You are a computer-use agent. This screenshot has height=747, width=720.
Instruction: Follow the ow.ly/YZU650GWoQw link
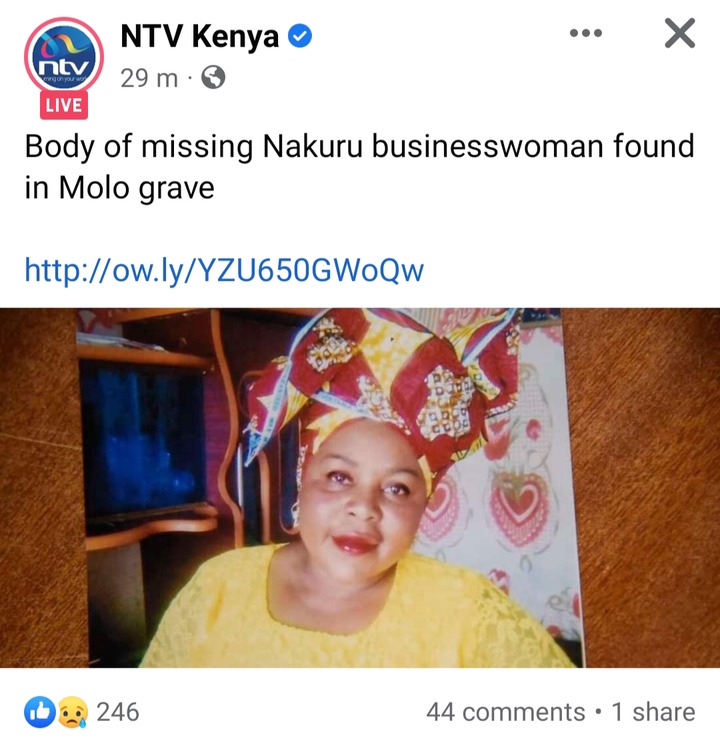point(224,270)
